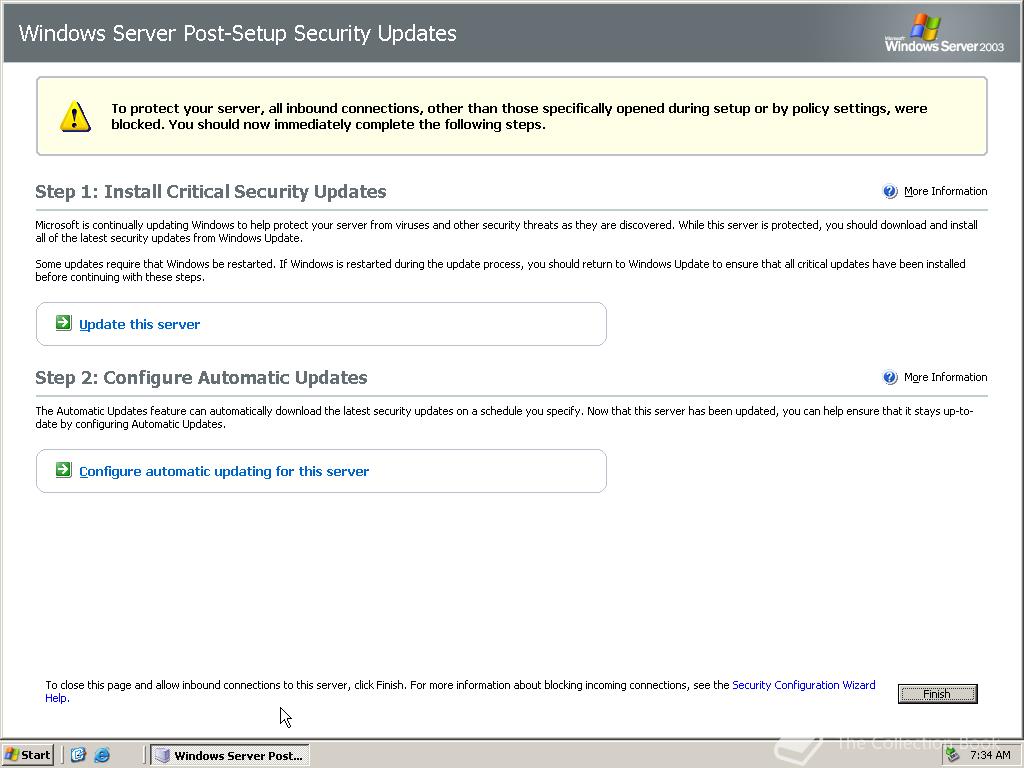This screenshot has width=1024, height=768.
Task: Click the Windows Server 2003 logo
Action: click(x=944, y=33)
